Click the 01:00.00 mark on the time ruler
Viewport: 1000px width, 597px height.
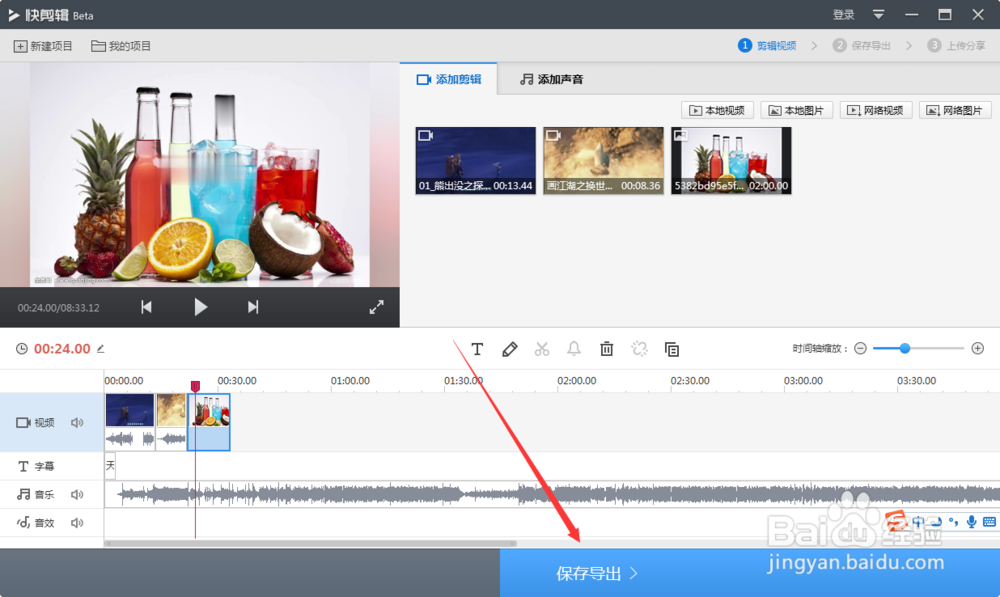[350, 381]
